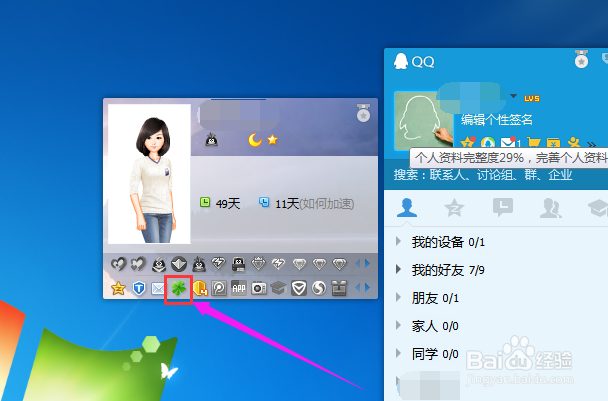
Task: Click the penguin with feather badge icon
Action: pos(159,264)
